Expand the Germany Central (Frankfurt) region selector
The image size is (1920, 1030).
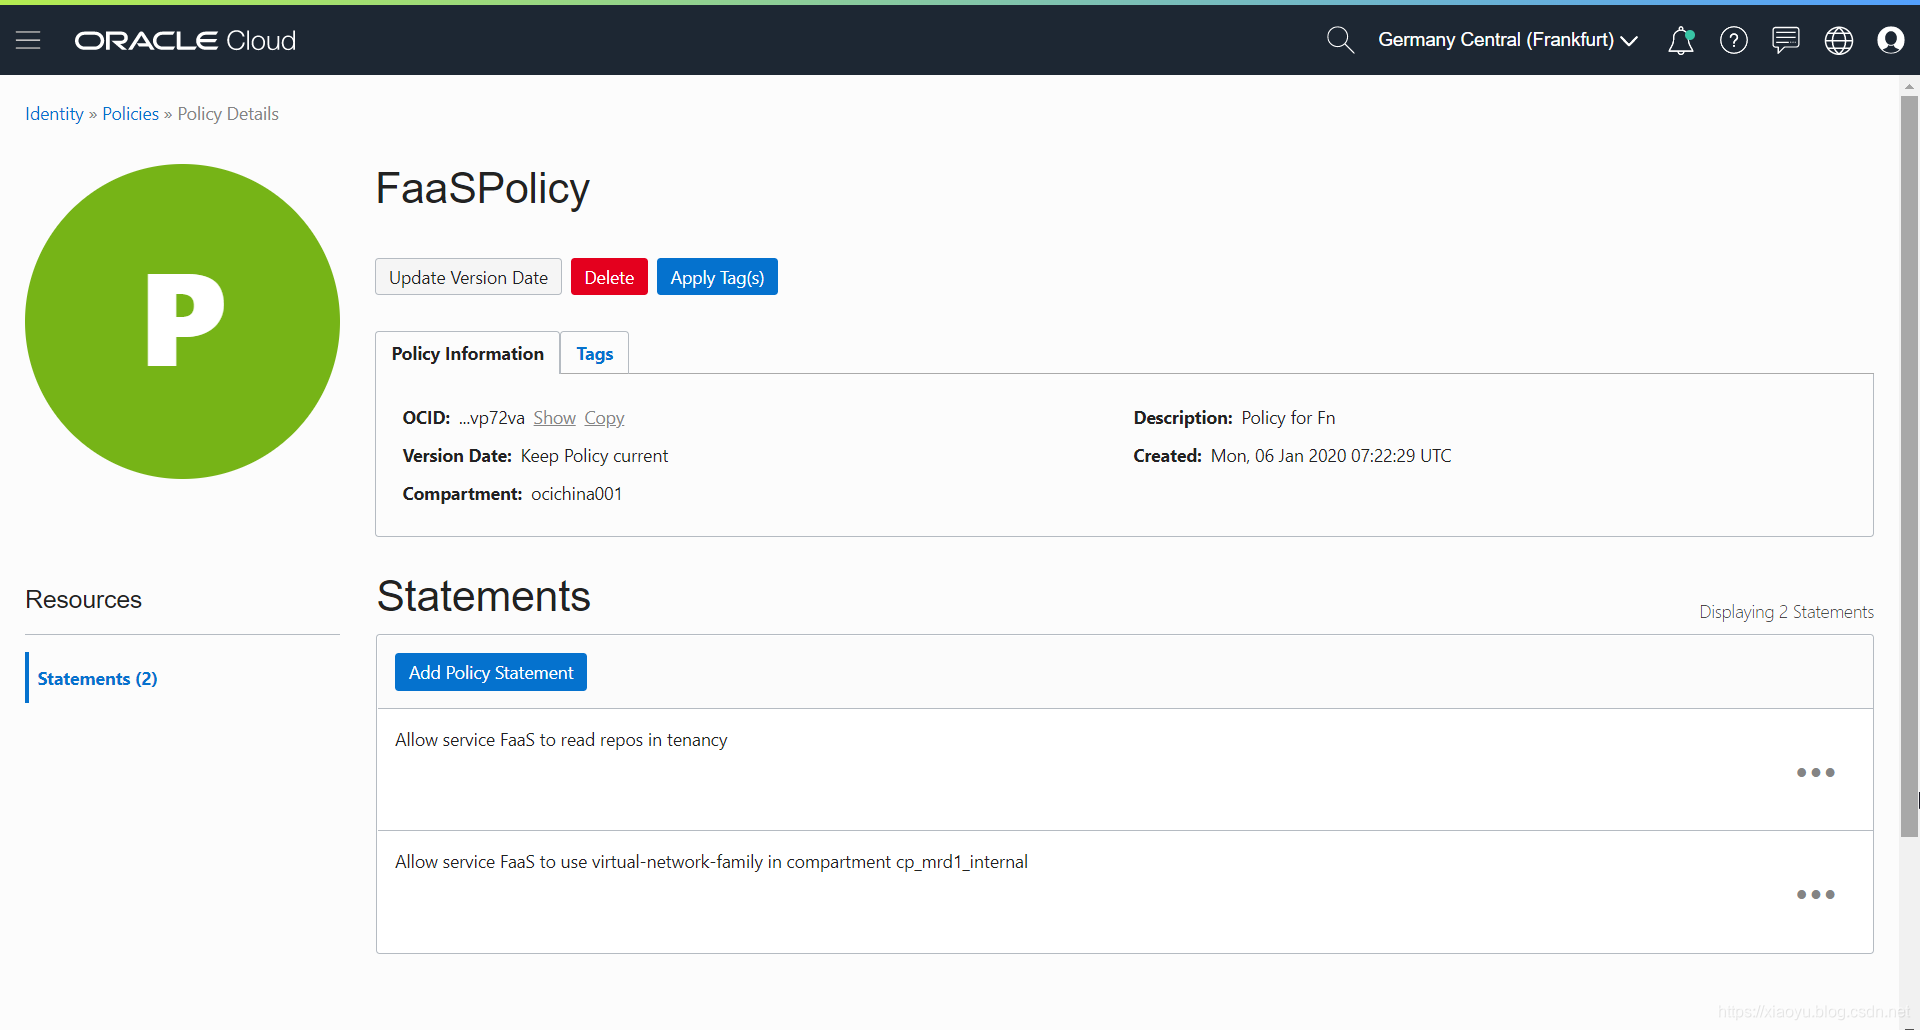click(x=1507, y=40)
